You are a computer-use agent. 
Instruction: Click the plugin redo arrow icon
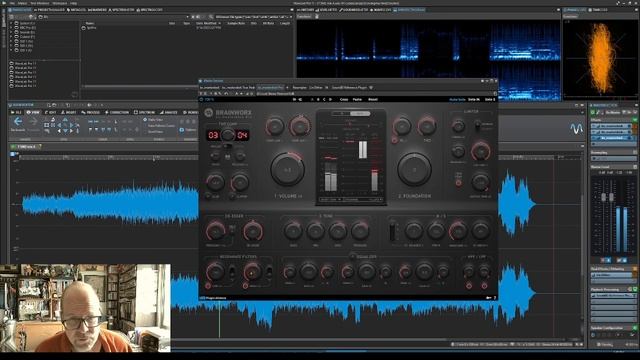(x=300, y=99)
